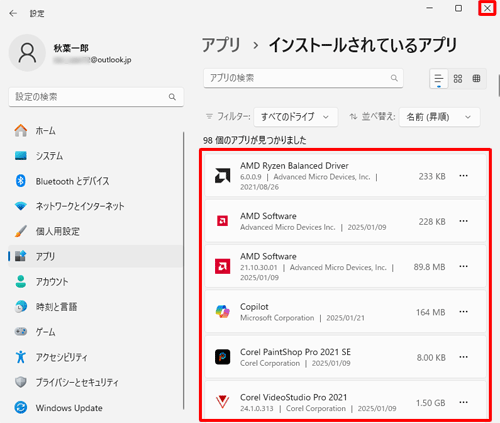Click the プライバシー shield icon

[21, 382]
